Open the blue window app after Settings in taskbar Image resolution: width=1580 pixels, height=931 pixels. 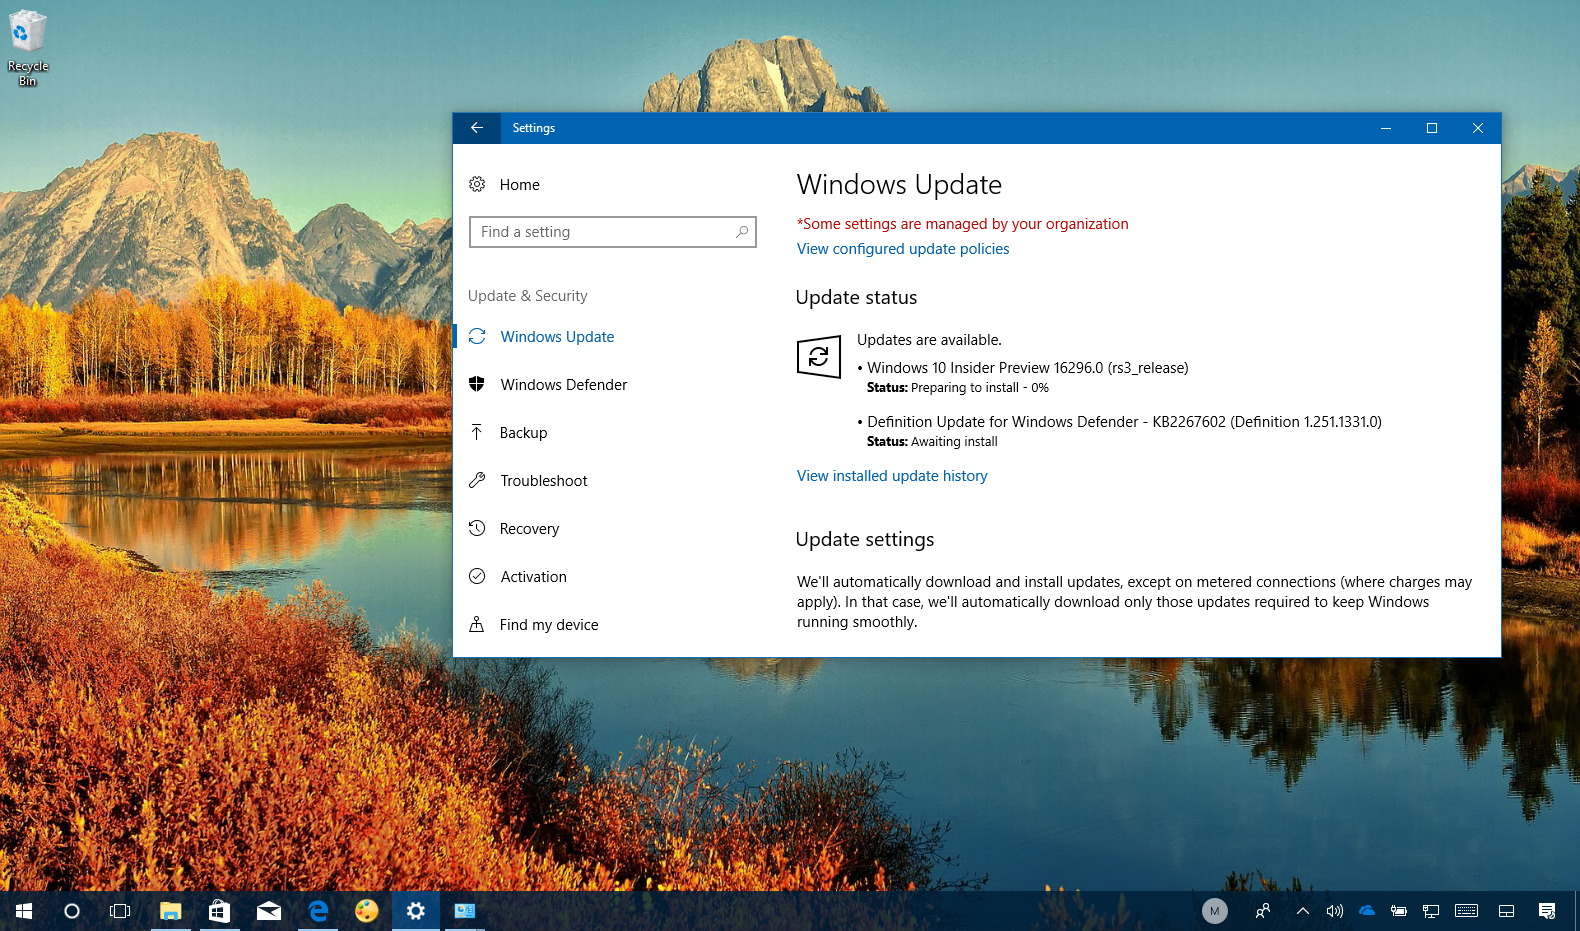click(x=464, y=911)
